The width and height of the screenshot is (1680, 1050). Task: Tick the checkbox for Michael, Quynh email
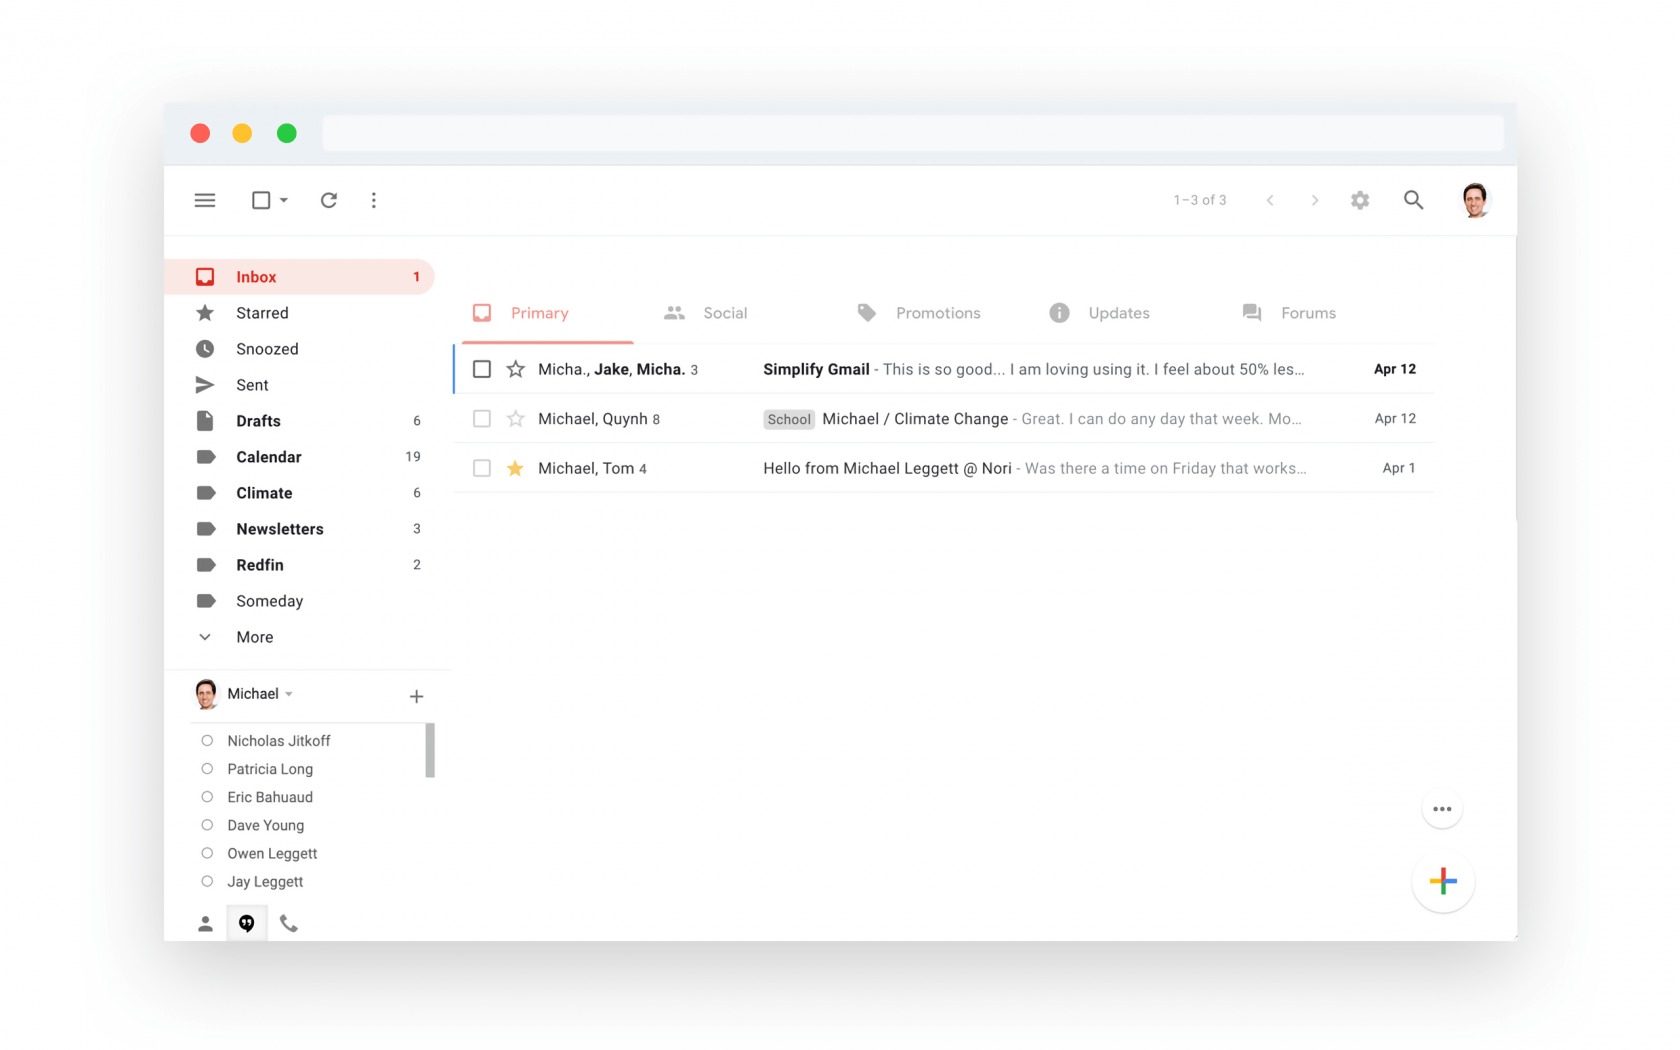pos(482,418)
